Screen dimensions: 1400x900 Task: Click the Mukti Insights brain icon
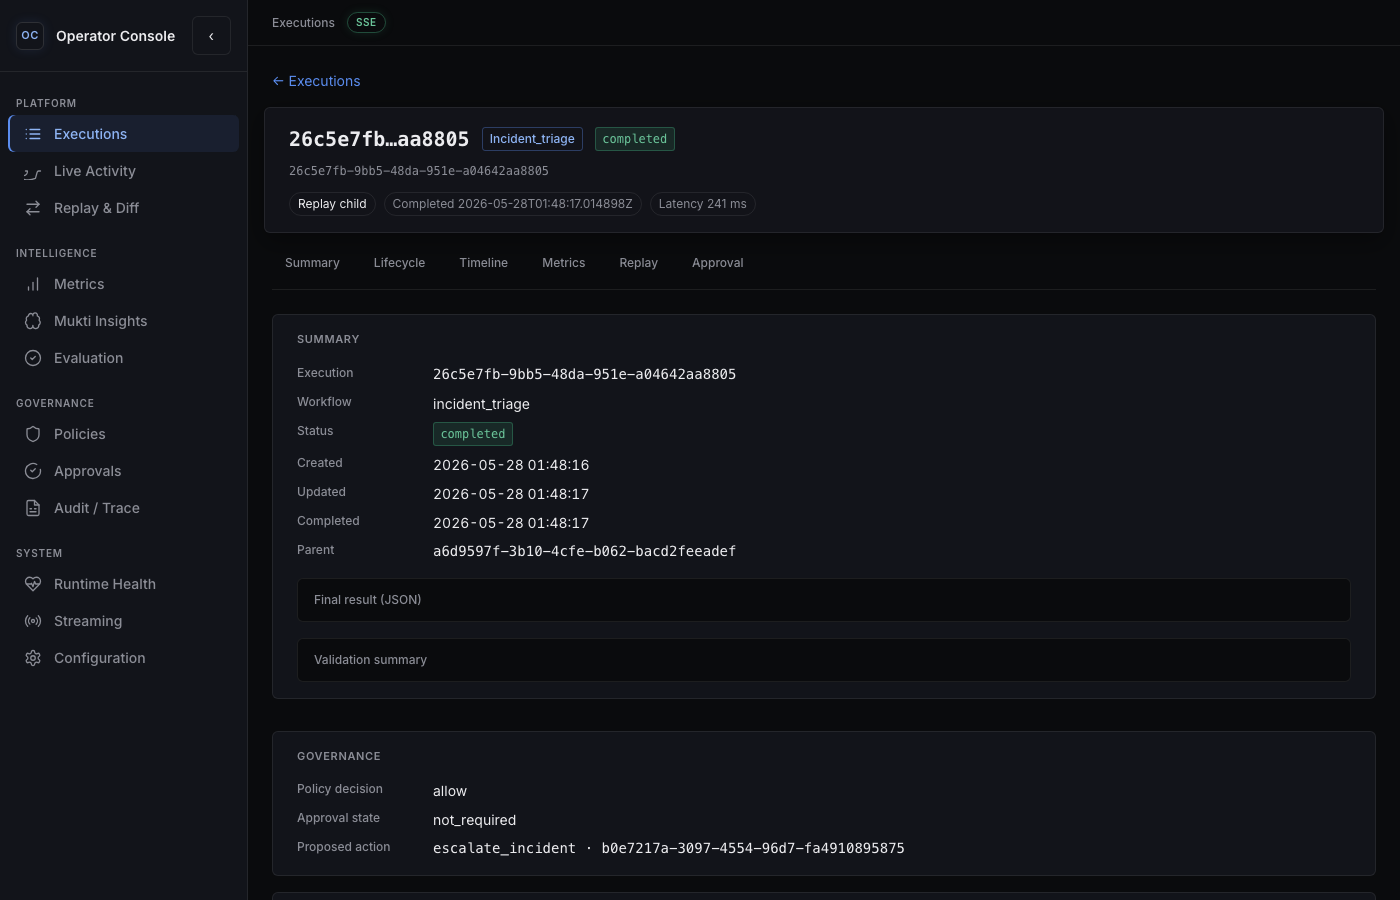click(x=33, y=321)
